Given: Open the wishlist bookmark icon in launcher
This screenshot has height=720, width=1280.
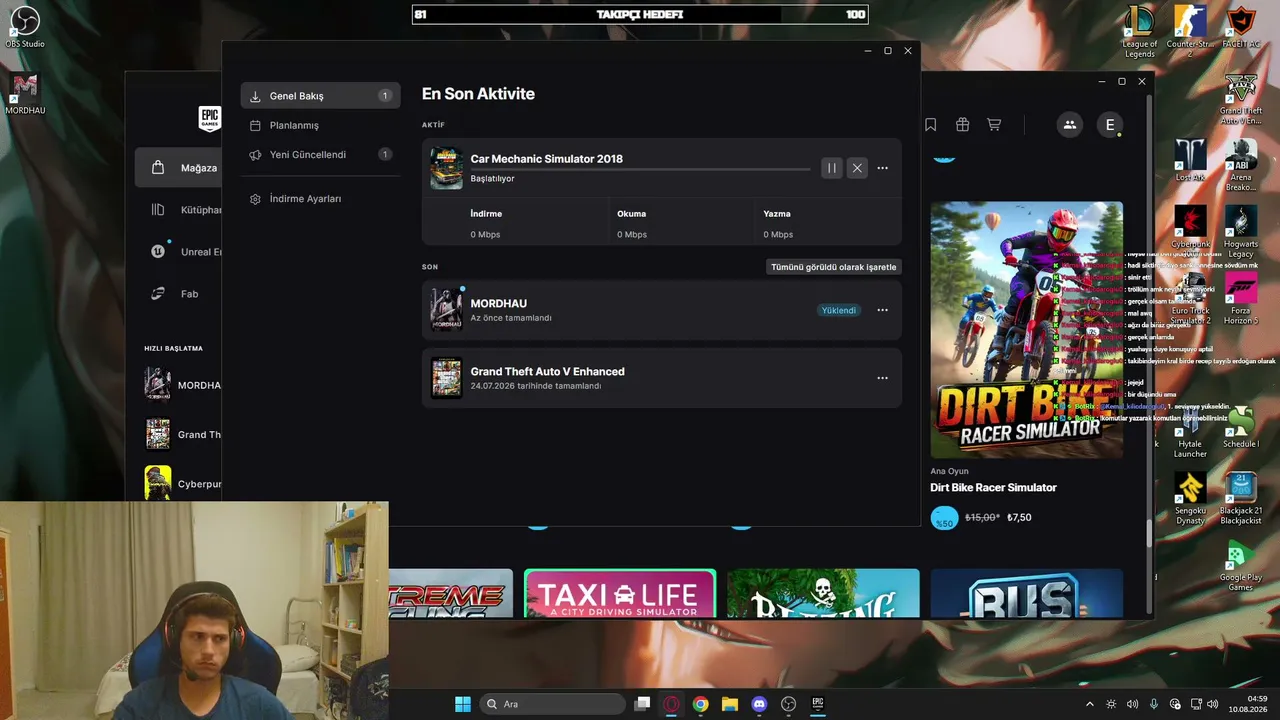Looking at the screenshot, I should click(930, 125).
